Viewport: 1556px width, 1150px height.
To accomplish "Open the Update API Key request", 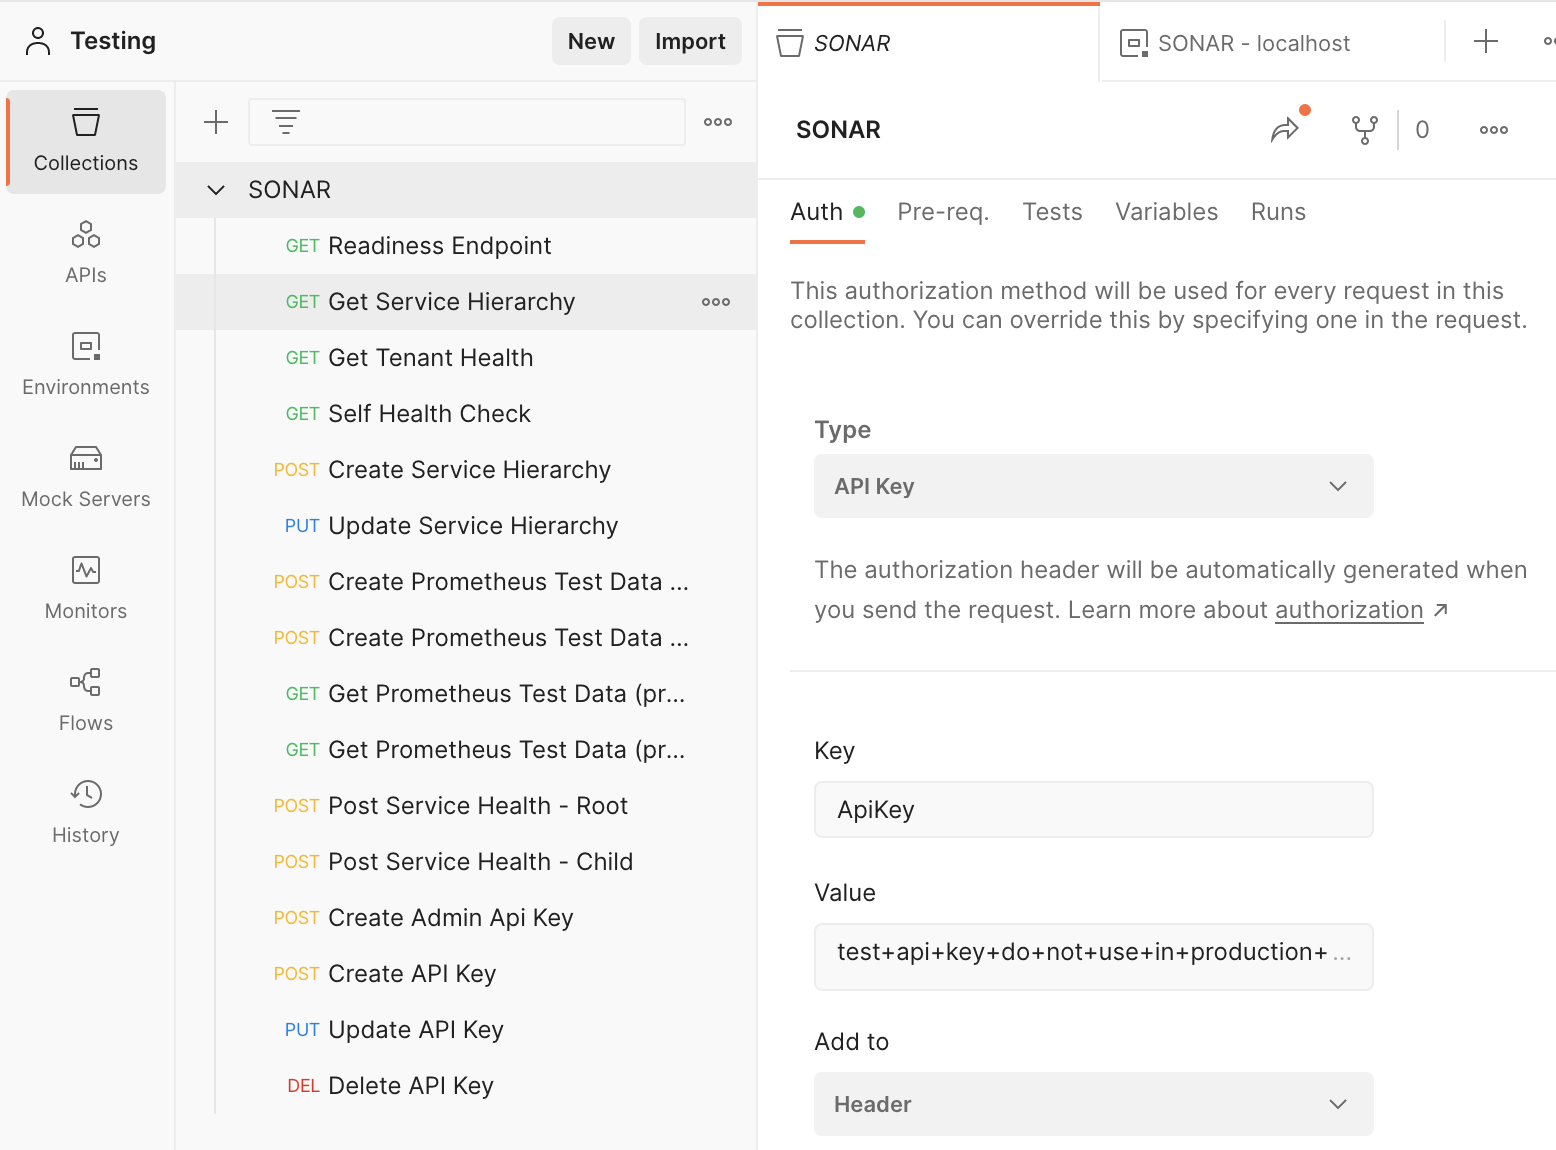I will tap(466, 1030).
